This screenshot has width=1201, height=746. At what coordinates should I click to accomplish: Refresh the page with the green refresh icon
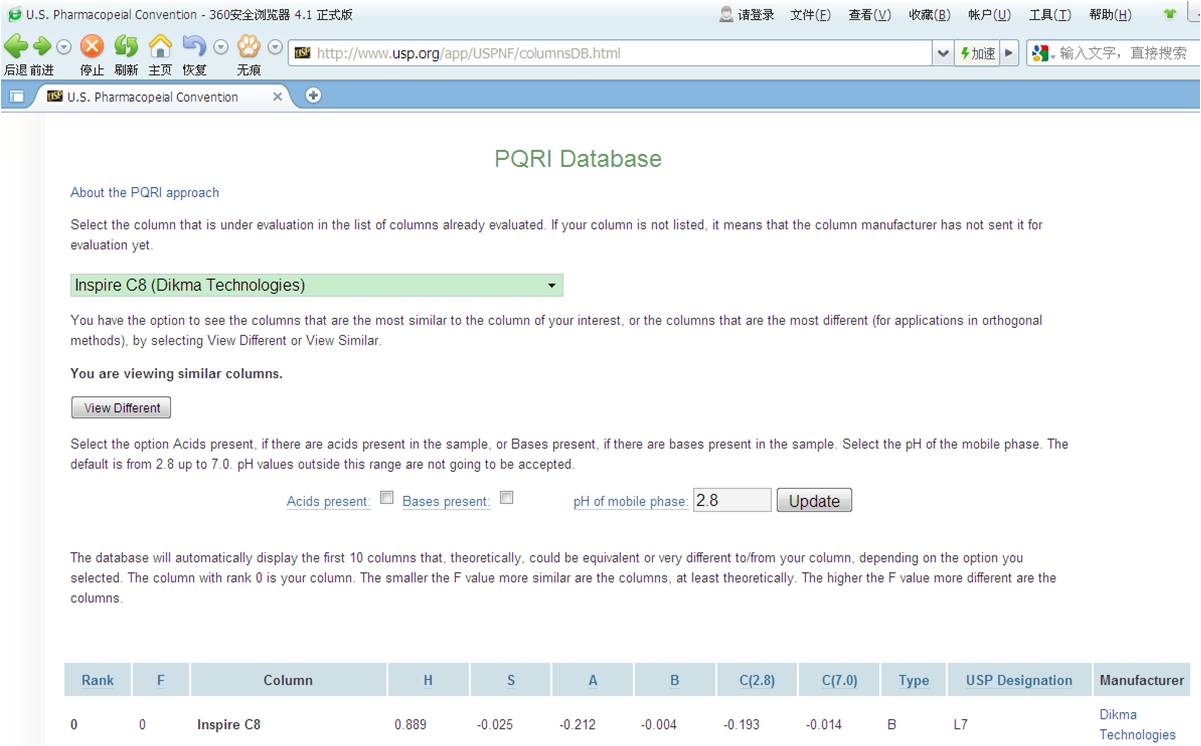tap(126, 46)
